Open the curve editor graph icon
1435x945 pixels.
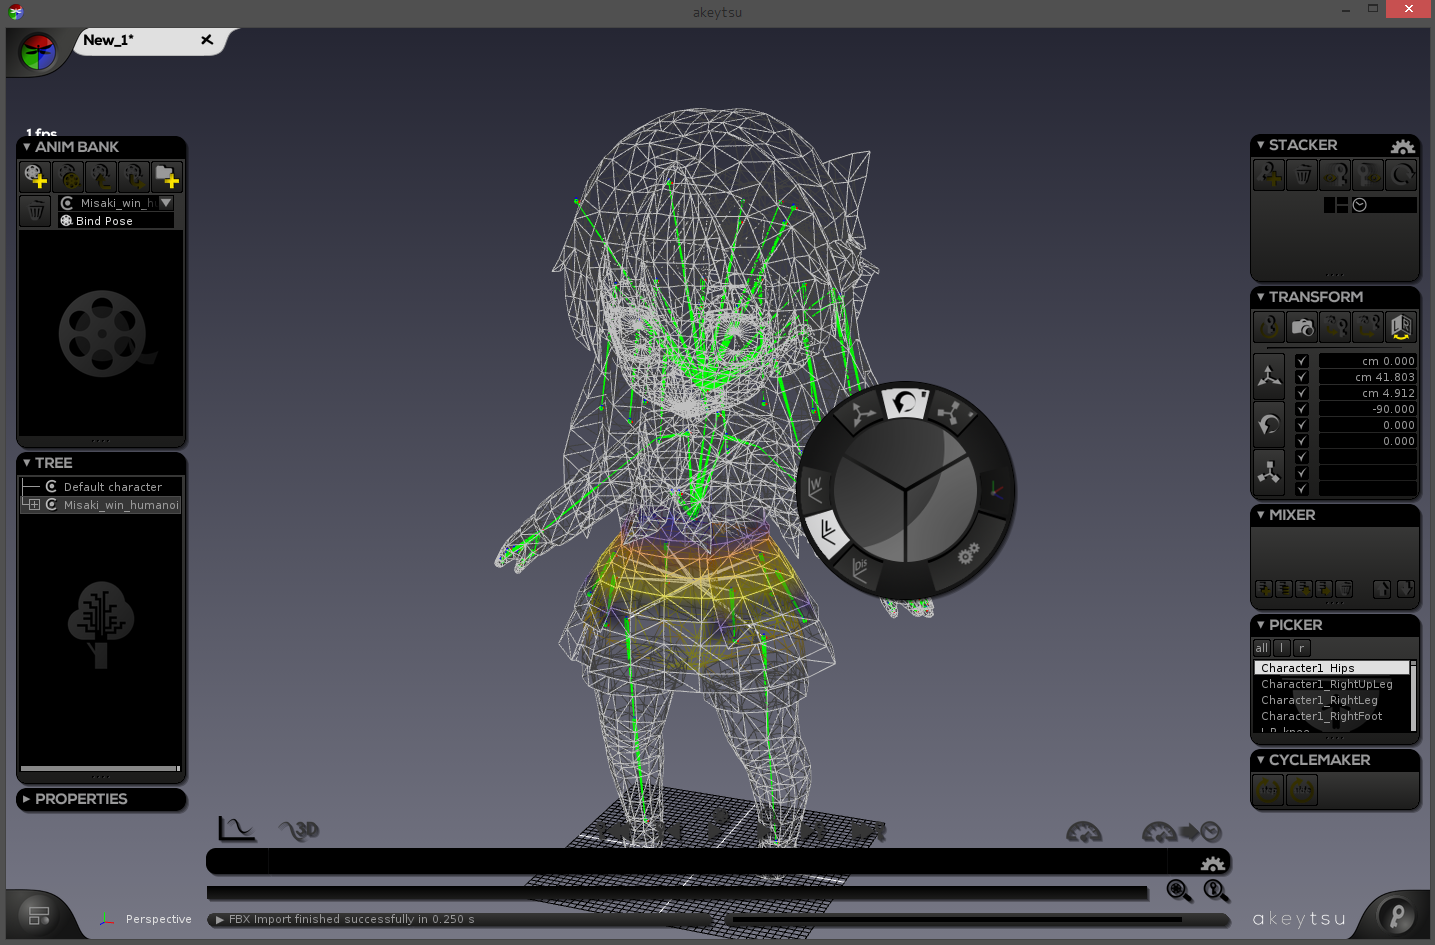click(x=237, y=828)
